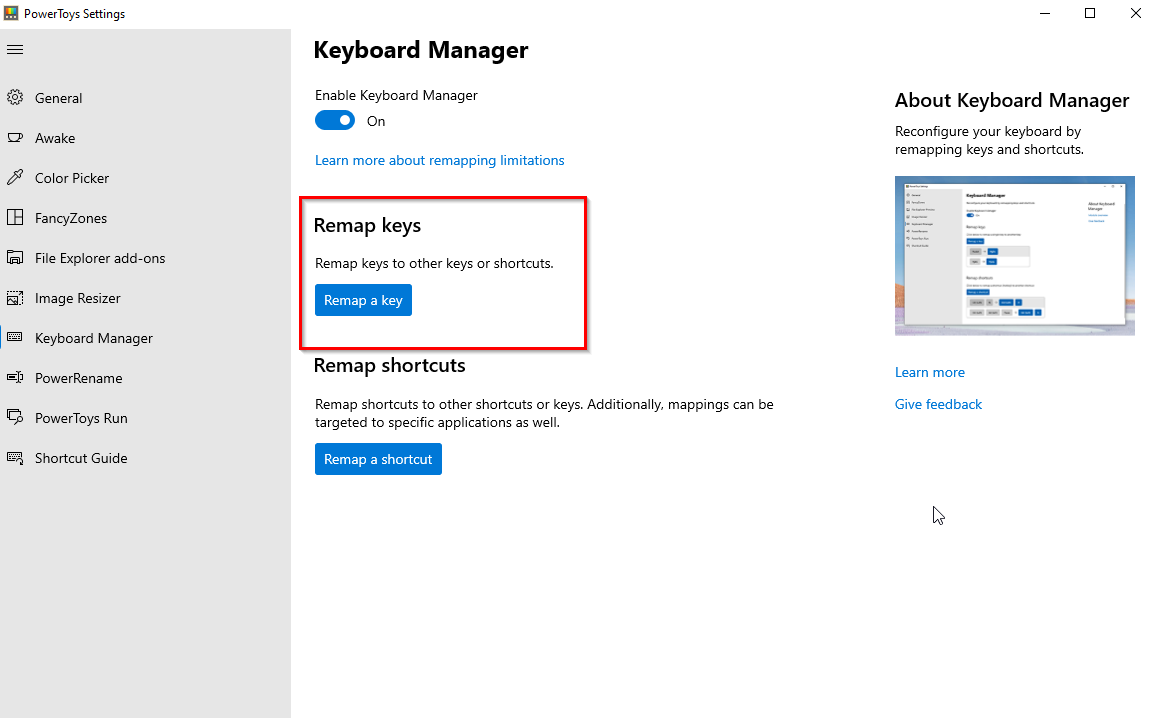
Task: Click the Keyboard Manager page title
Action: click(421, 50)
